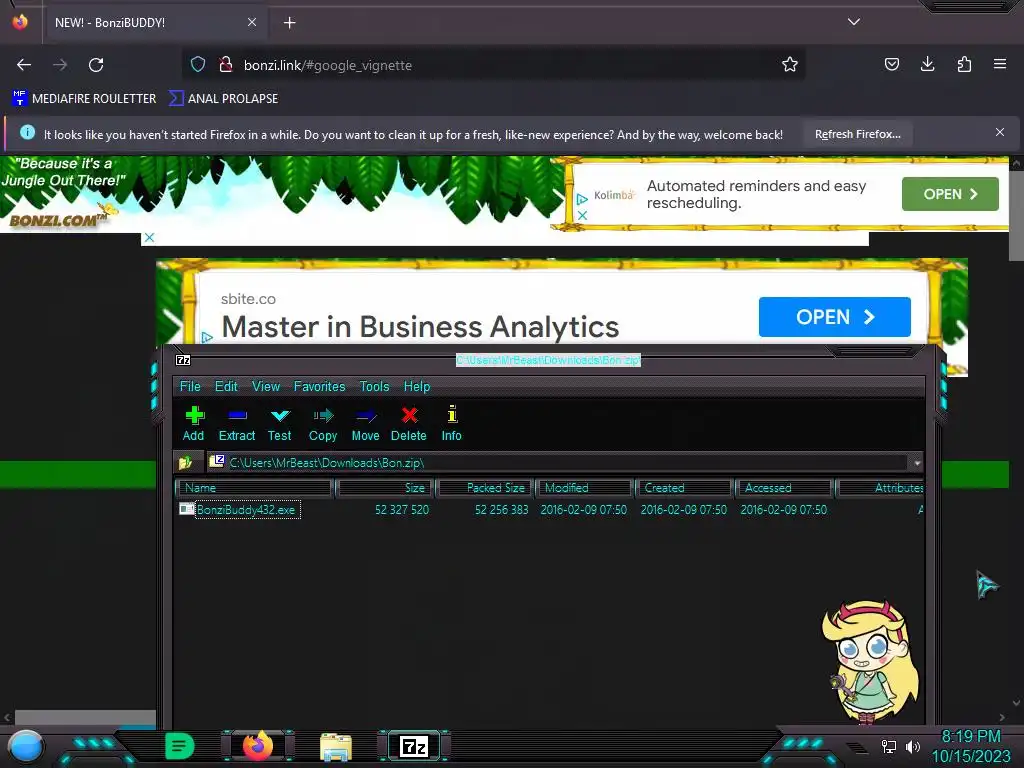Switch to Firefox from the taskbar
The height and width of the screenshot is (768, 1024).
tap(258, 746)
